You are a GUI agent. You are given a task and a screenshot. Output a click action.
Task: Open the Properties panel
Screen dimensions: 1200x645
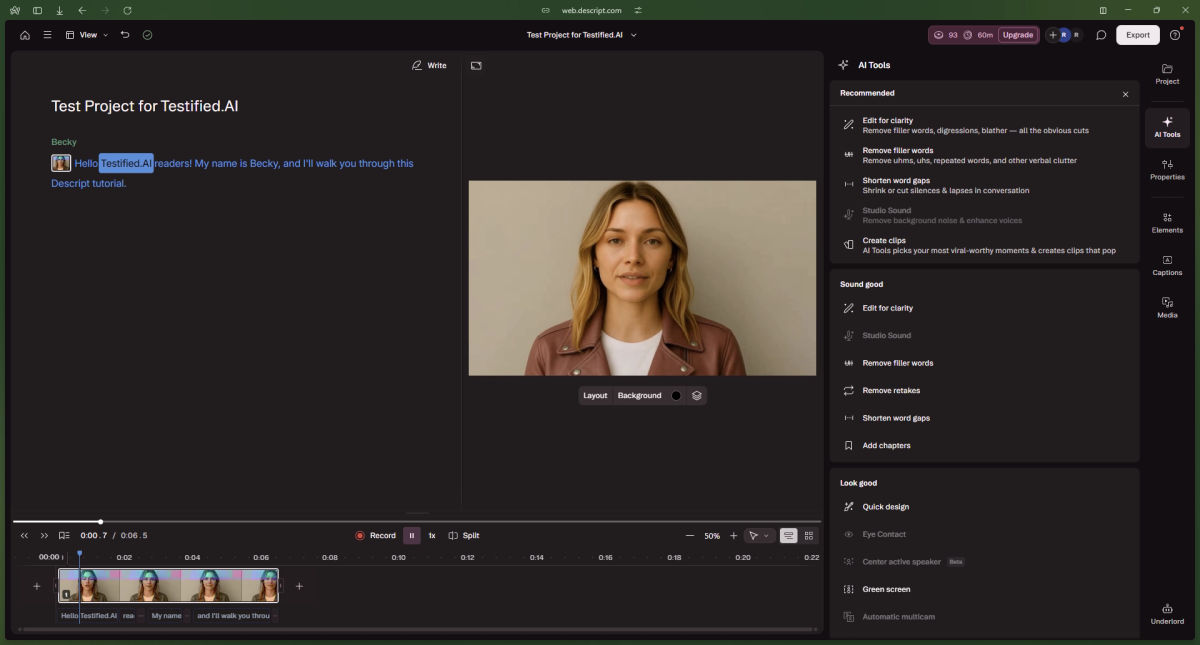(x=1166, y=170)
